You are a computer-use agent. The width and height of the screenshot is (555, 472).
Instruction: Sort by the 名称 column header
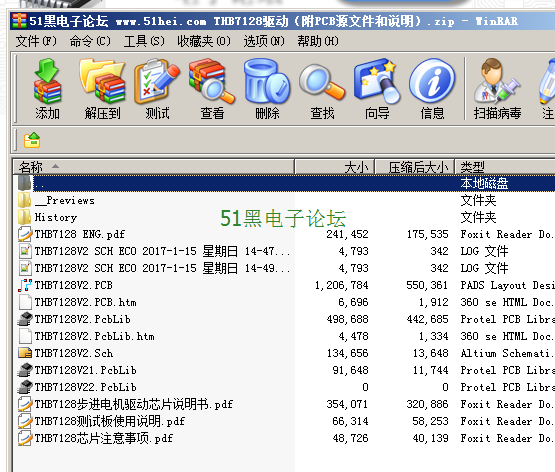(154, 167)
